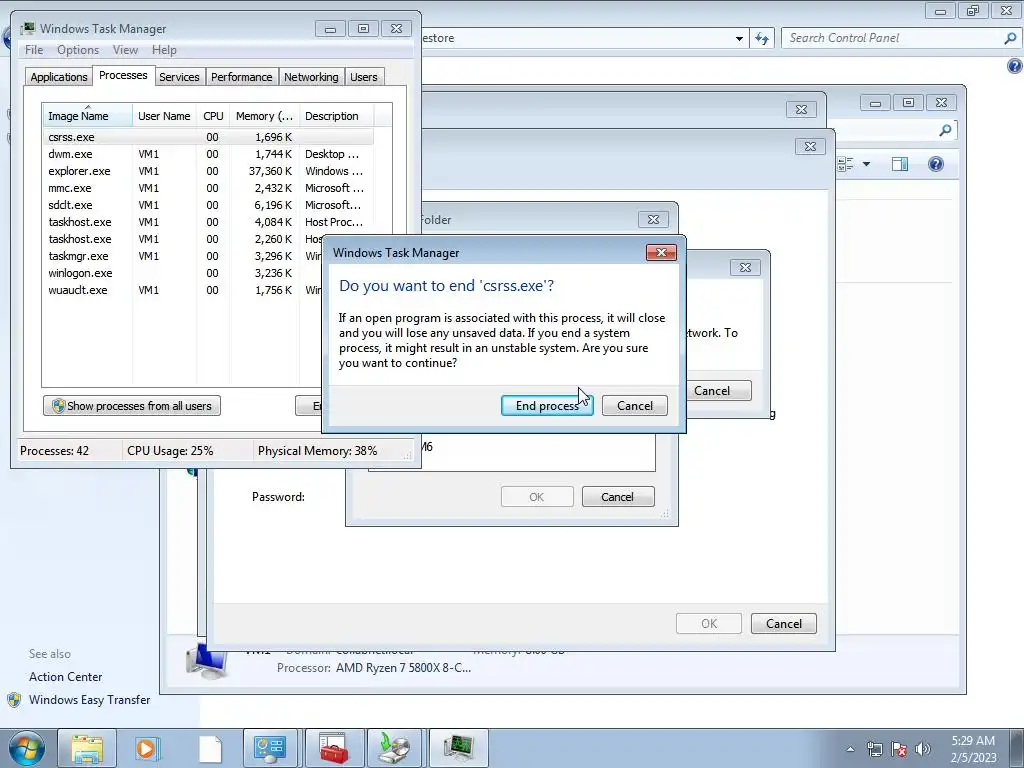Sort processes by CPU column
The width and height of the screenshot is (1024, 768).
point(213,116)
